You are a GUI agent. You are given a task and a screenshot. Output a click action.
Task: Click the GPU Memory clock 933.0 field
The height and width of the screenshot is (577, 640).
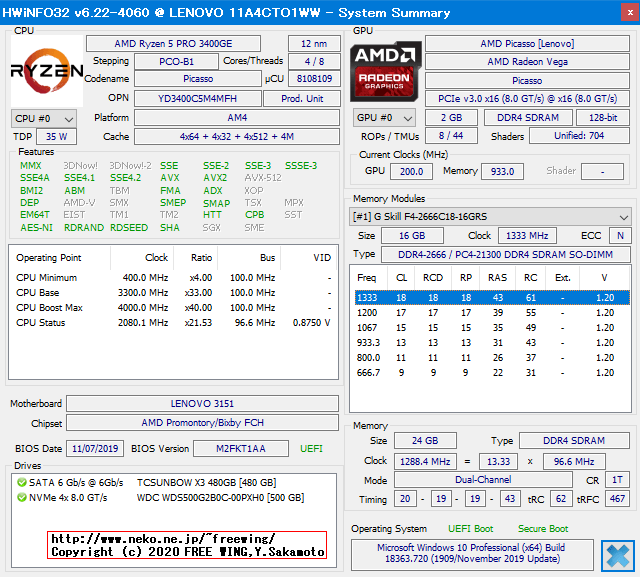click(502, 171)
